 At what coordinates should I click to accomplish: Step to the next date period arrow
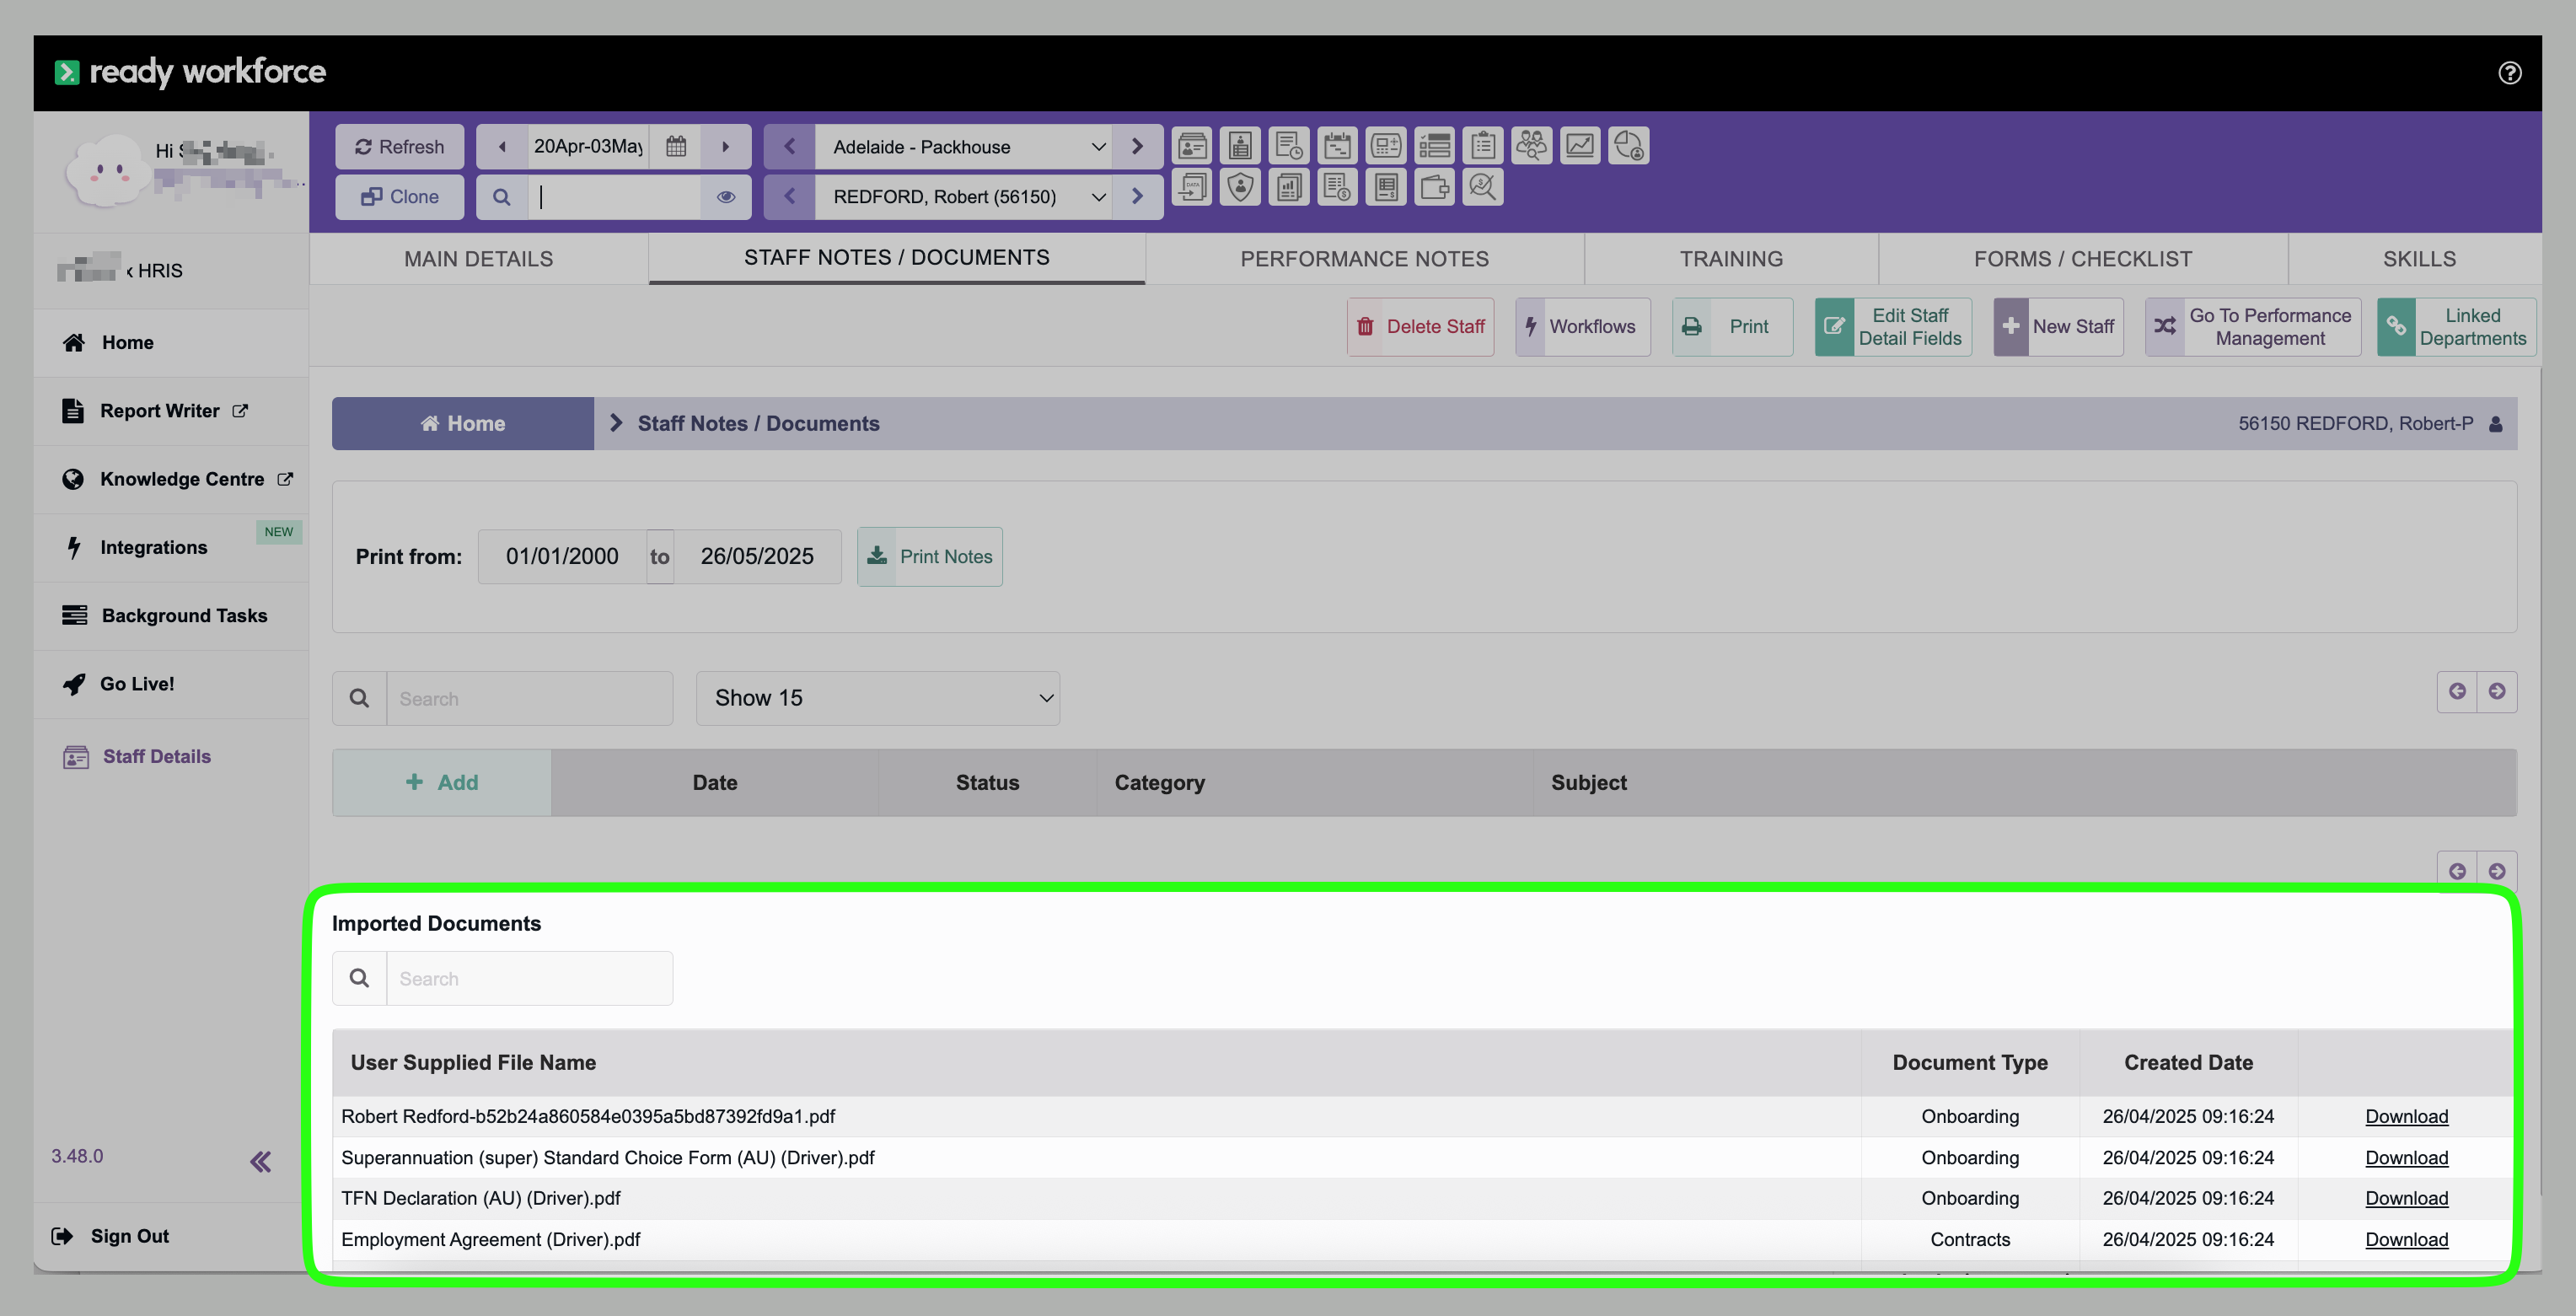[x=726, y=147]
